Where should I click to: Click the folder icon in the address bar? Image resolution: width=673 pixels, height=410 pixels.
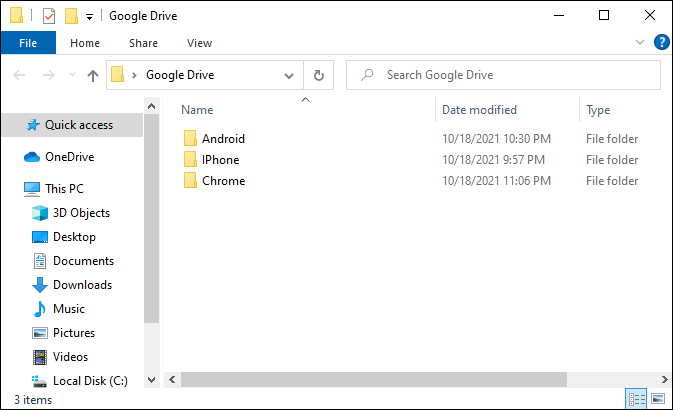[118, 75]
